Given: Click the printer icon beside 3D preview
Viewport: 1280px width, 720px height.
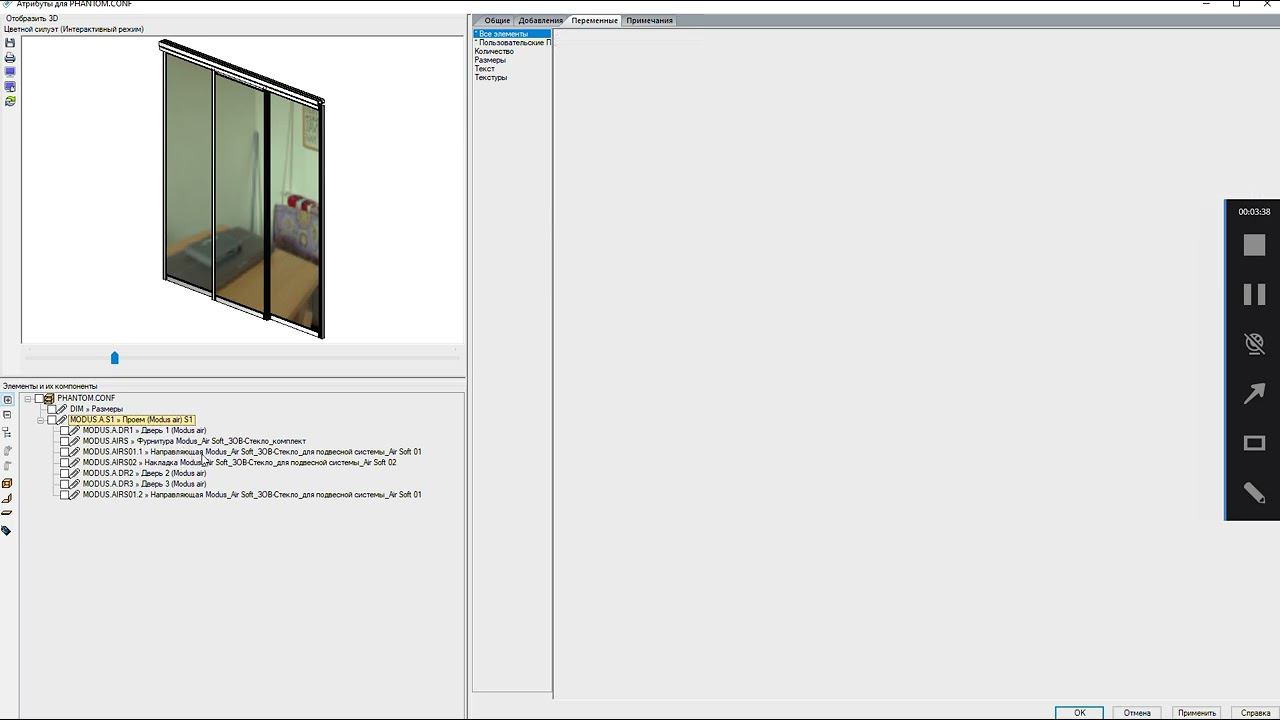Looking at the screenshot, I should (10, 58).
